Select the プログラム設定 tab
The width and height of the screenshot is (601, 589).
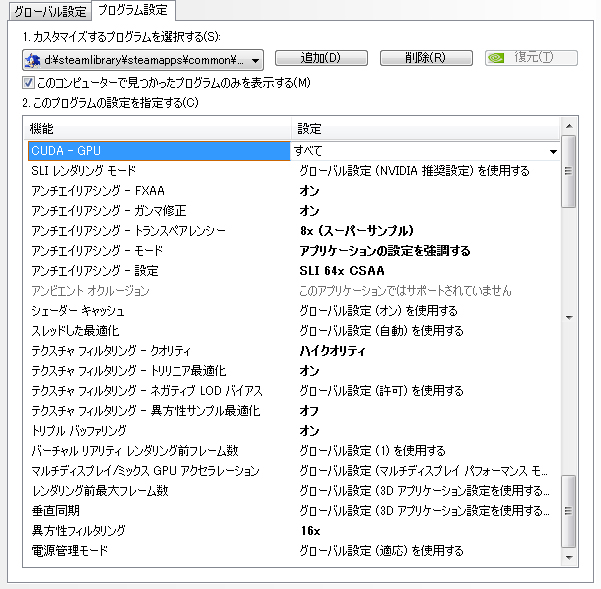(x=133, y=10)
